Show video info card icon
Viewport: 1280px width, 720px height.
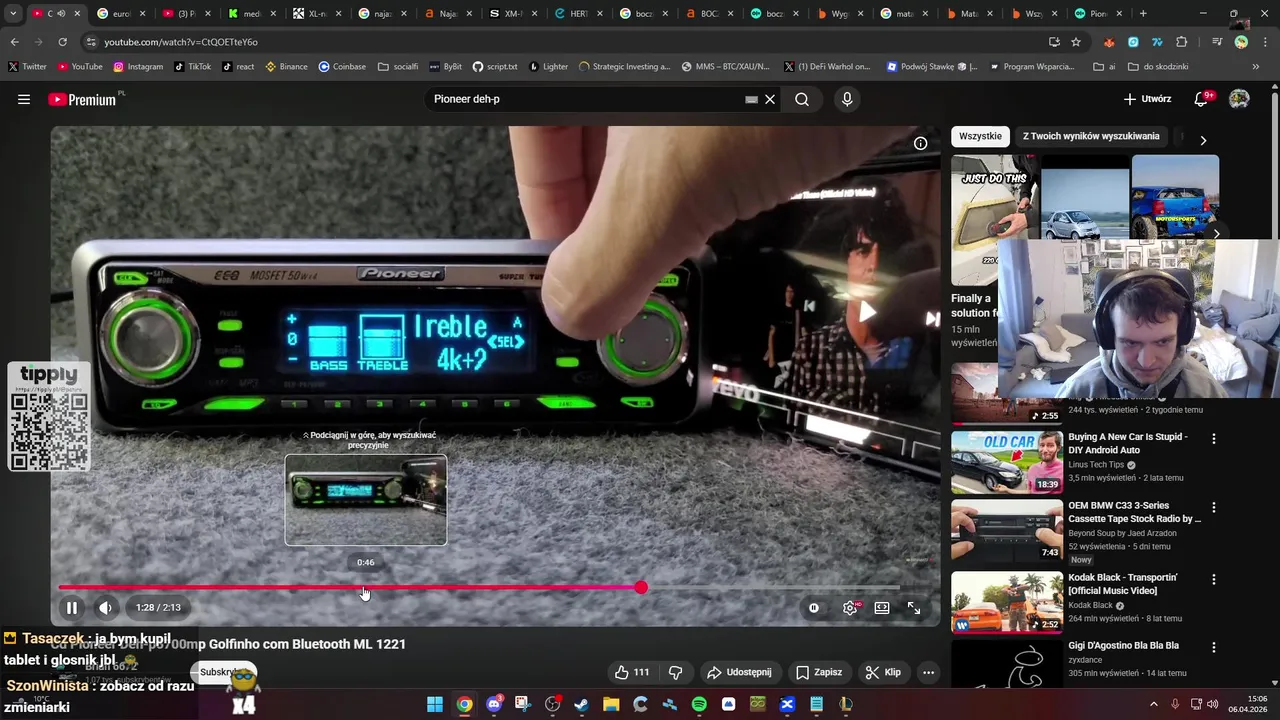pos(921,143)
